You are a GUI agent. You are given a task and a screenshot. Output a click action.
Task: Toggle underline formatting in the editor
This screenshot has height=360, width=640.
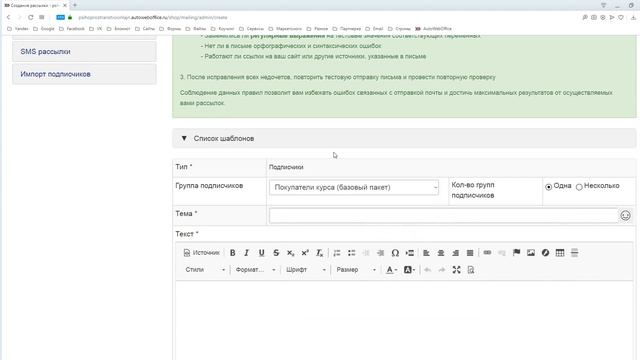pyautogui.click(x=261, y=253)
